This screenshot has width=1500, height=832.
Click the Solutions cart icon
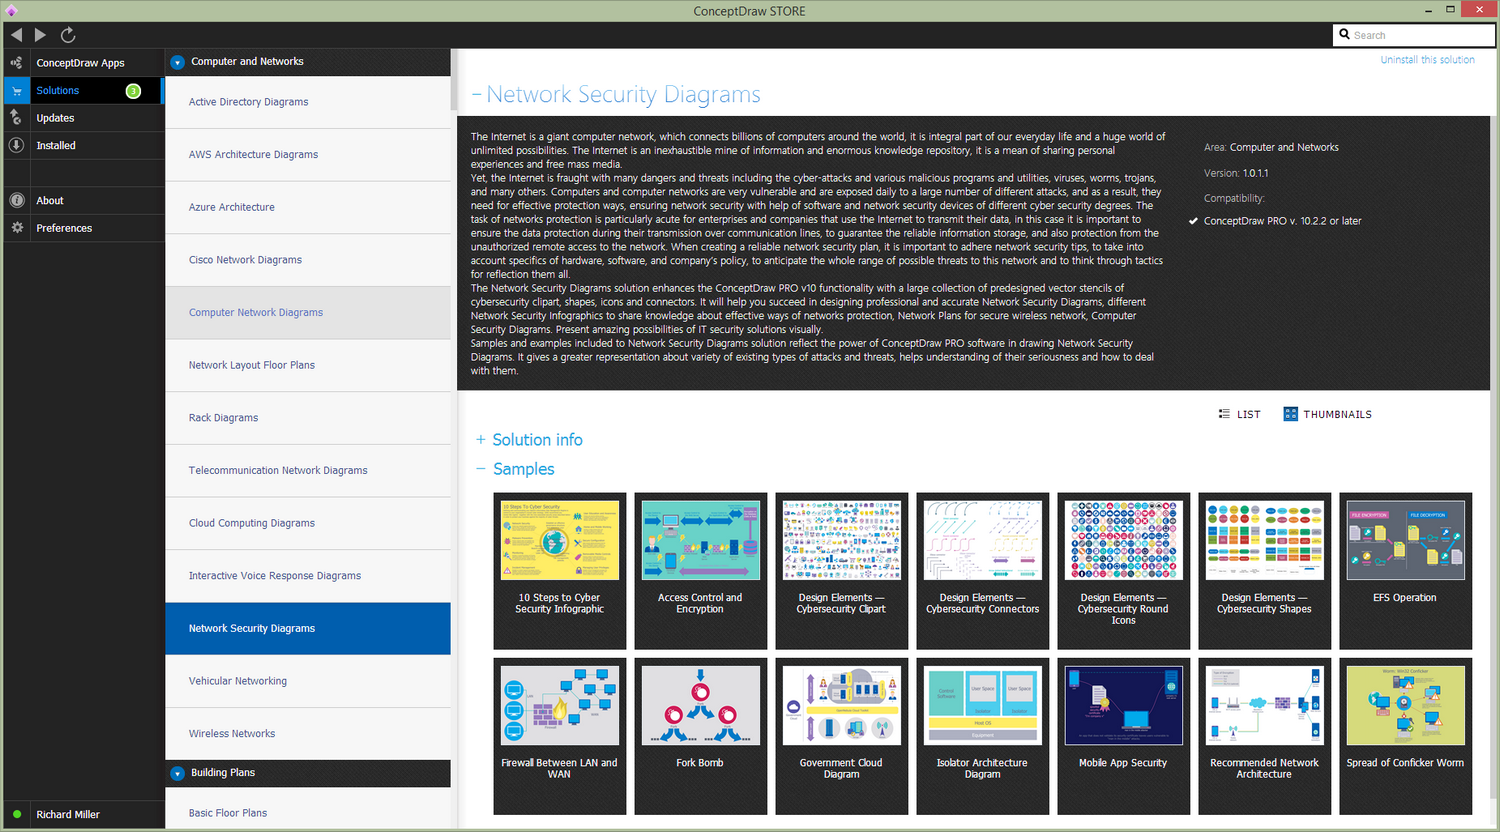16,90
